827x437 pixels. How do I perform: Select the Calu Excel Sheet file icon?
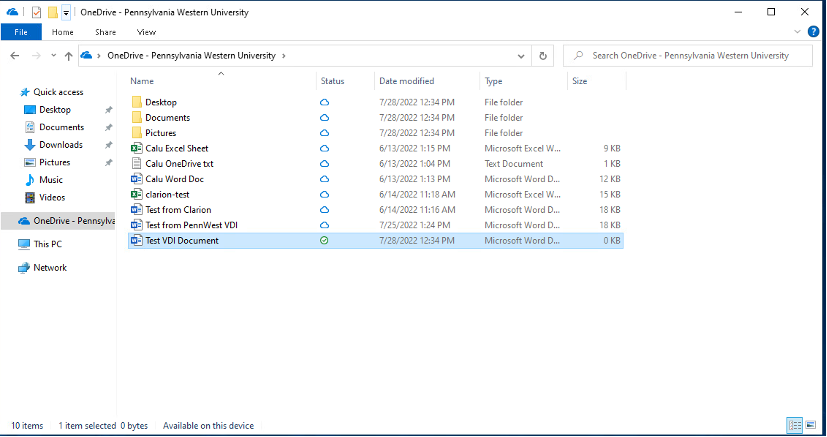137,148
